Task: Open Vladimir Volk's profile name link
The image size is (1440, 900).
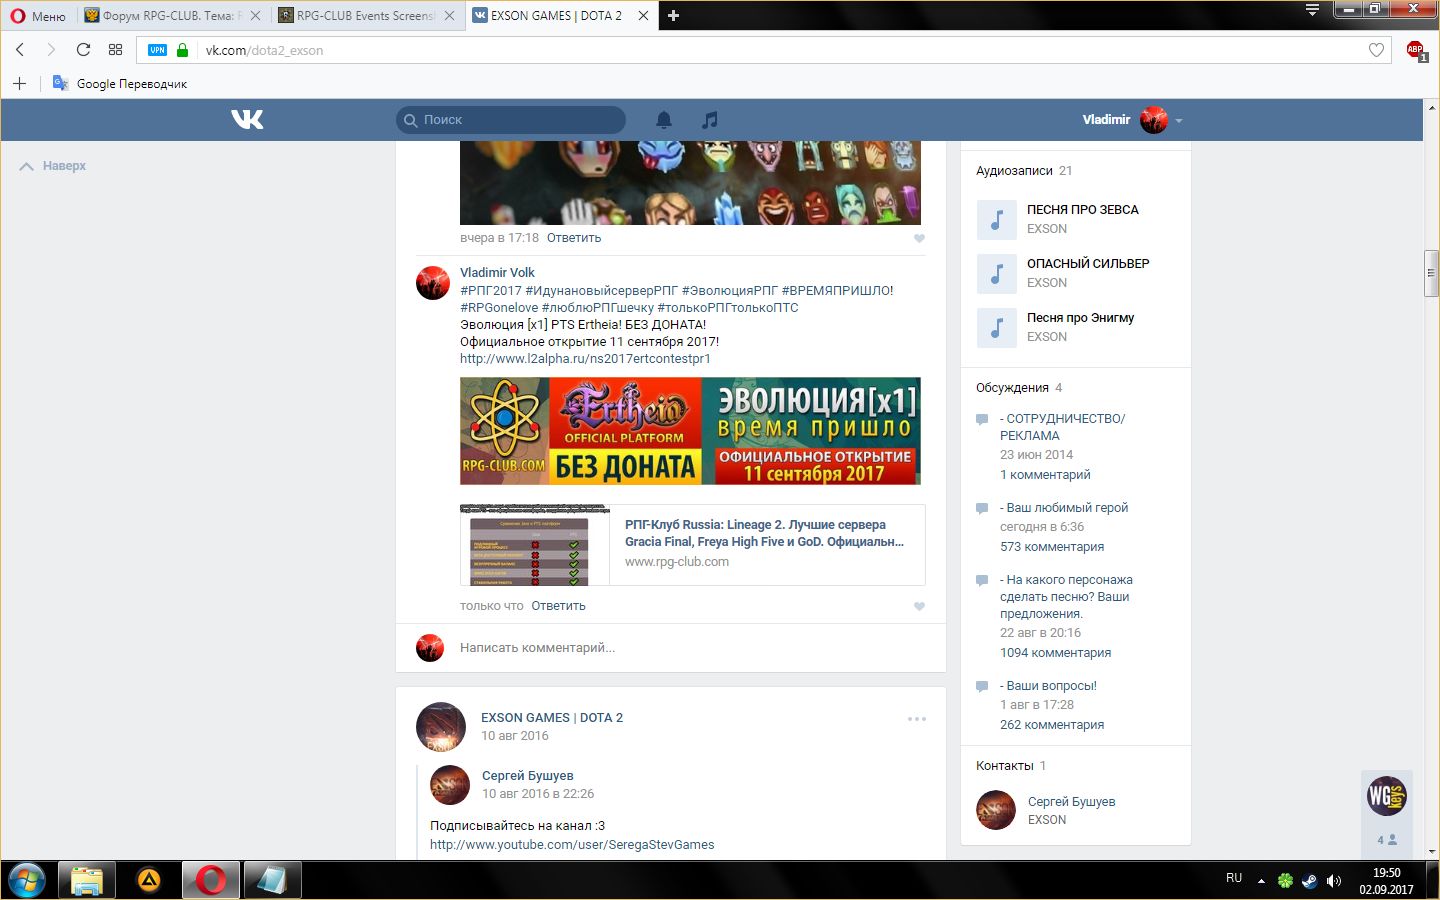Action: 497,272
